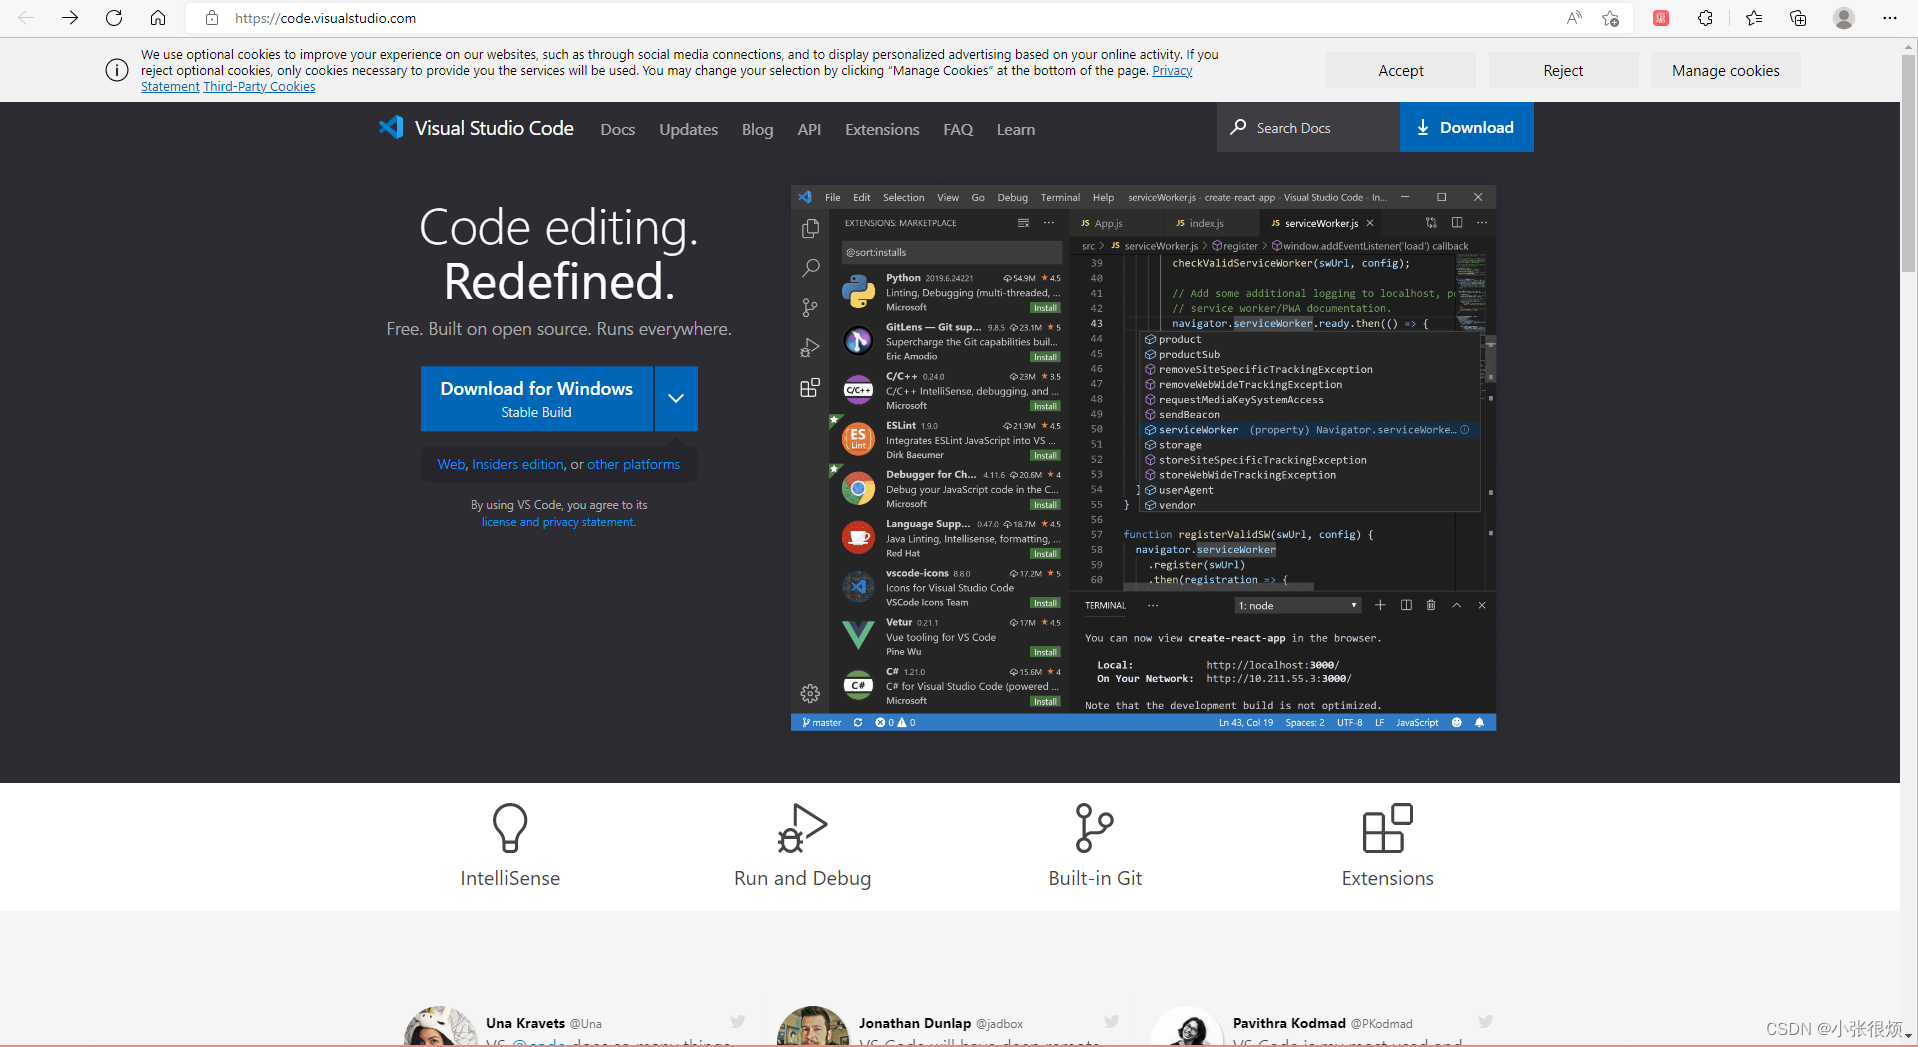Image resolution: width=1918 pixels, height=1047 pixels.
Task: Open the red extension icon in the toolbar
Action: pyautogui.click(x=1661, y=18)
